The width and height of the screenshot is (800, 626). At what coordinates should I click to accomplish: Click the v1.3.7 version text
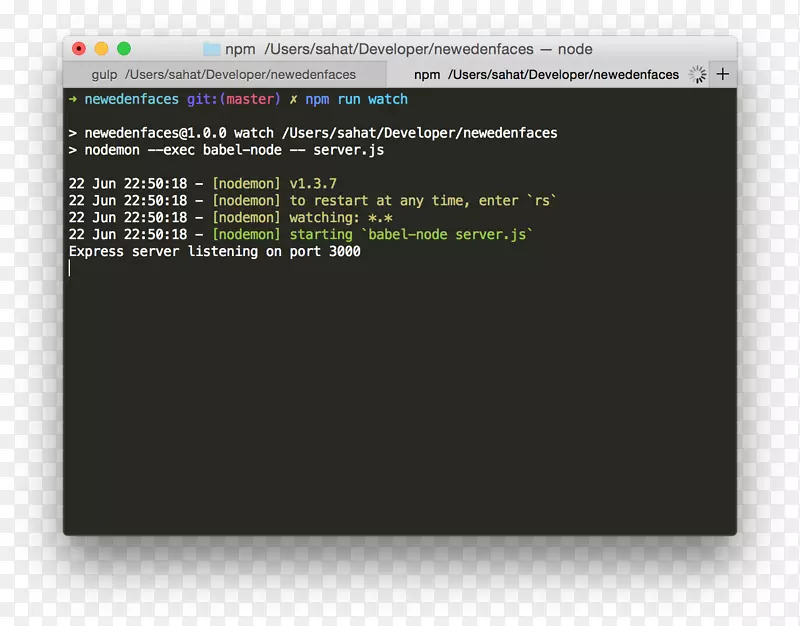(315, 183)
